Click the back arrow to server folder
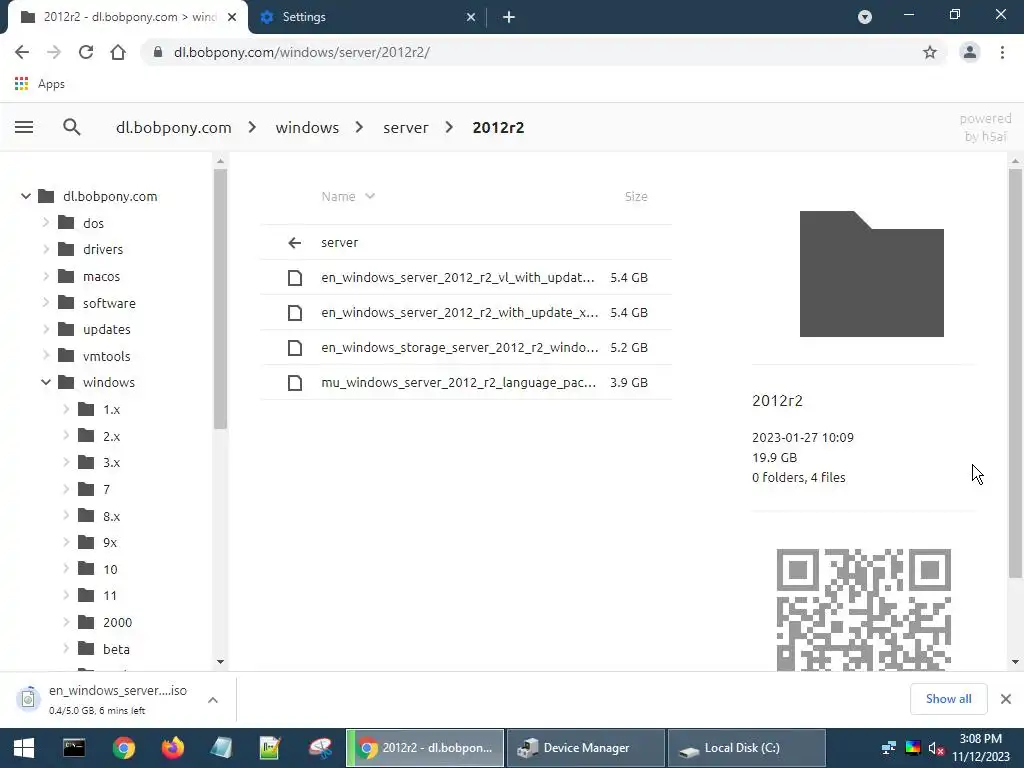Image resolution: width=1024 pixels, height=768 pixels. point(295,243)
